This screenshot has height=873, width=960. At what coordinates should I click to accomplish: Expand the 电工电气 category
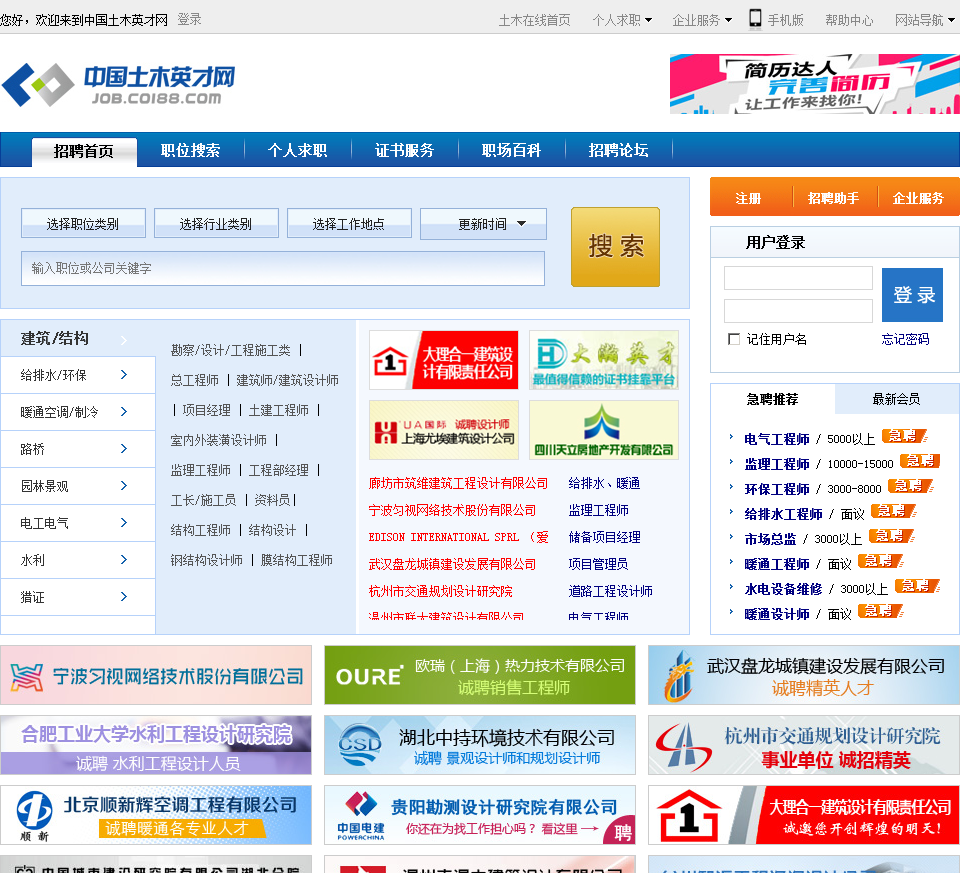78,523
